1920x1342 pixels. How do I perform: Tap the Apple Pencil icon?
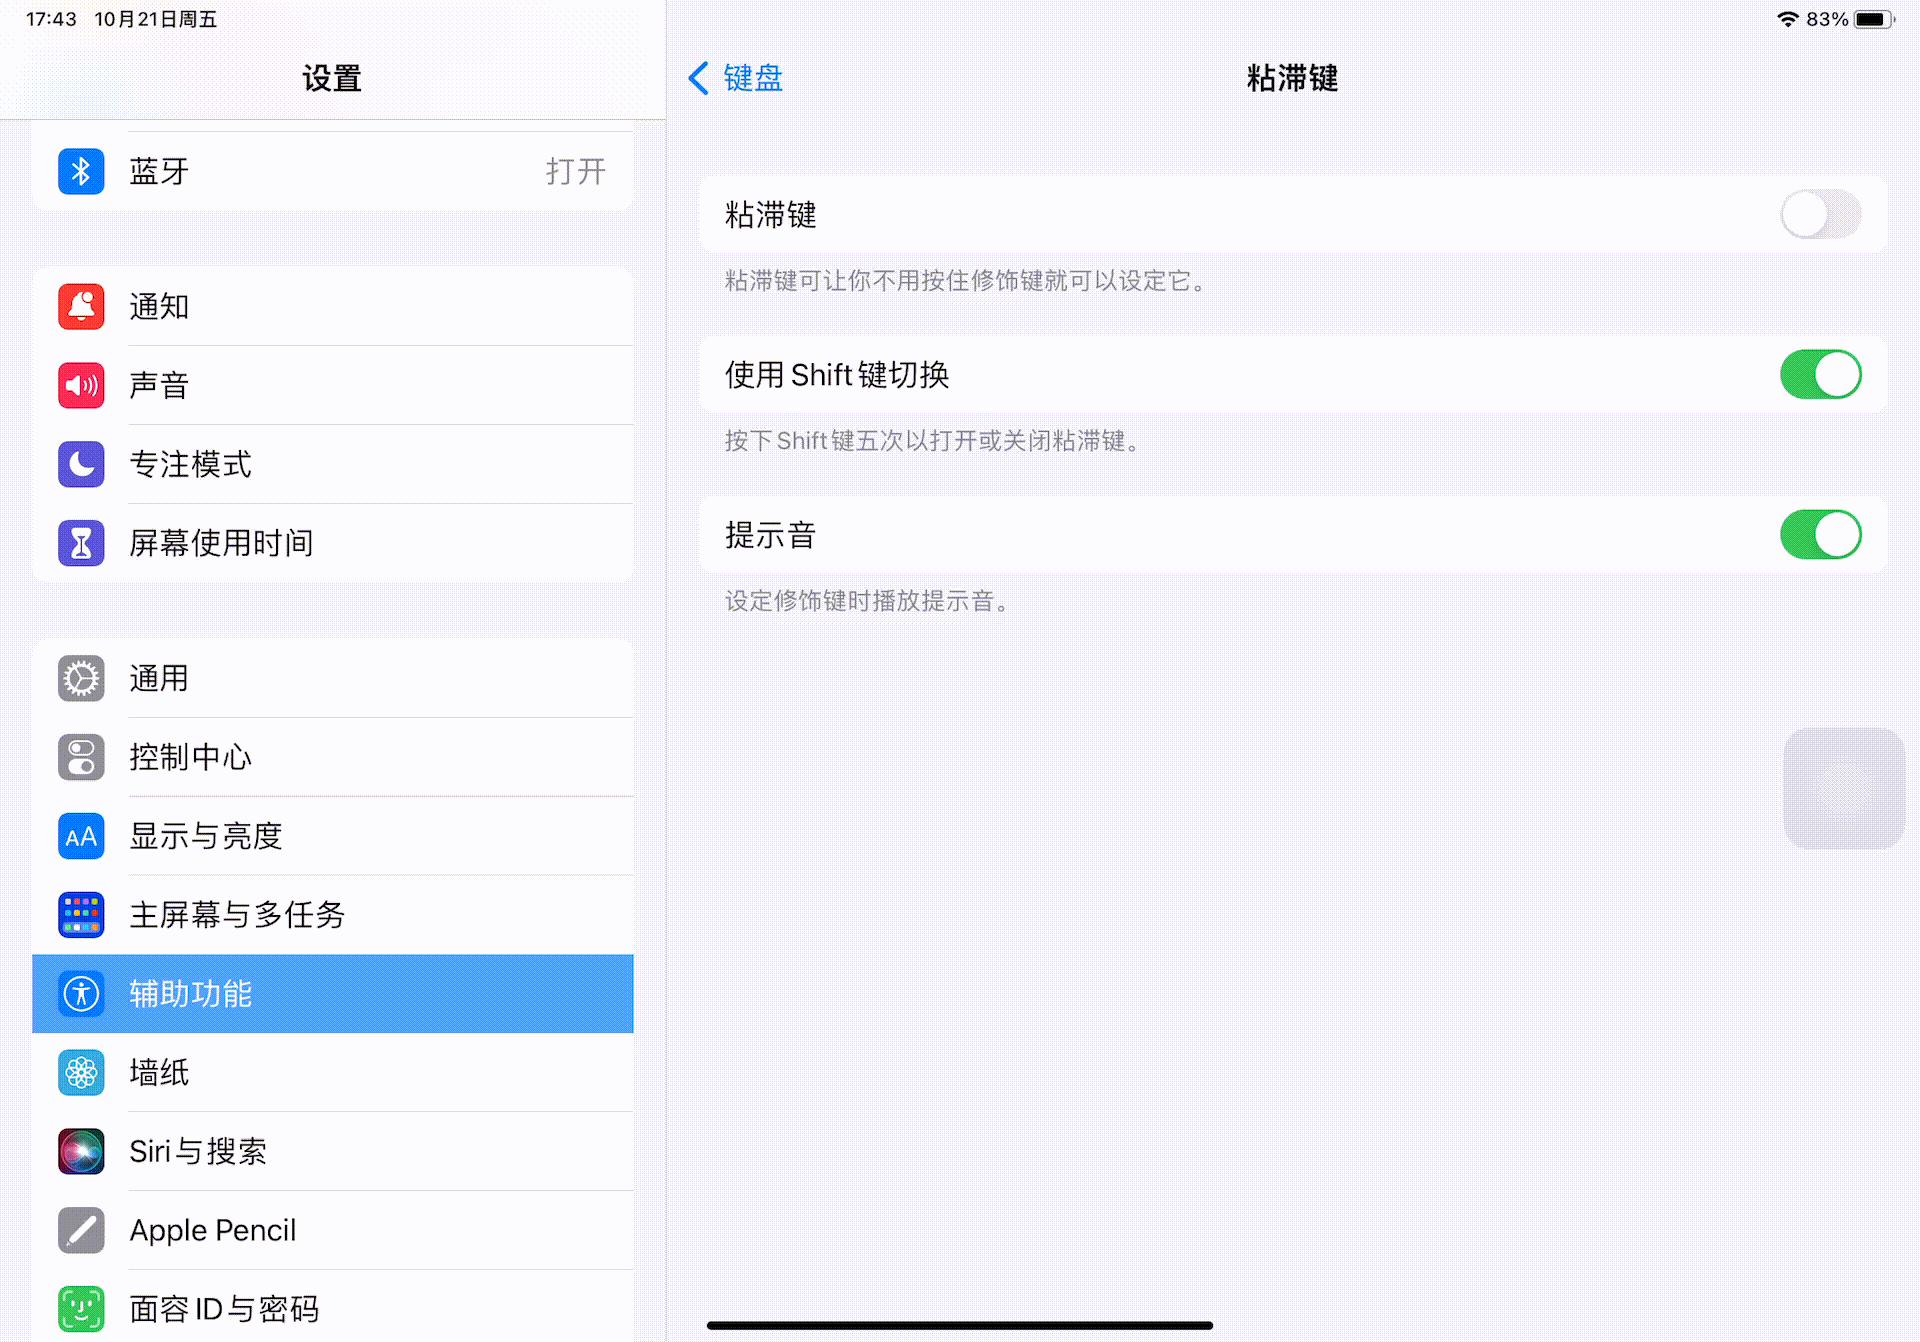click(x=81, y=1230)
